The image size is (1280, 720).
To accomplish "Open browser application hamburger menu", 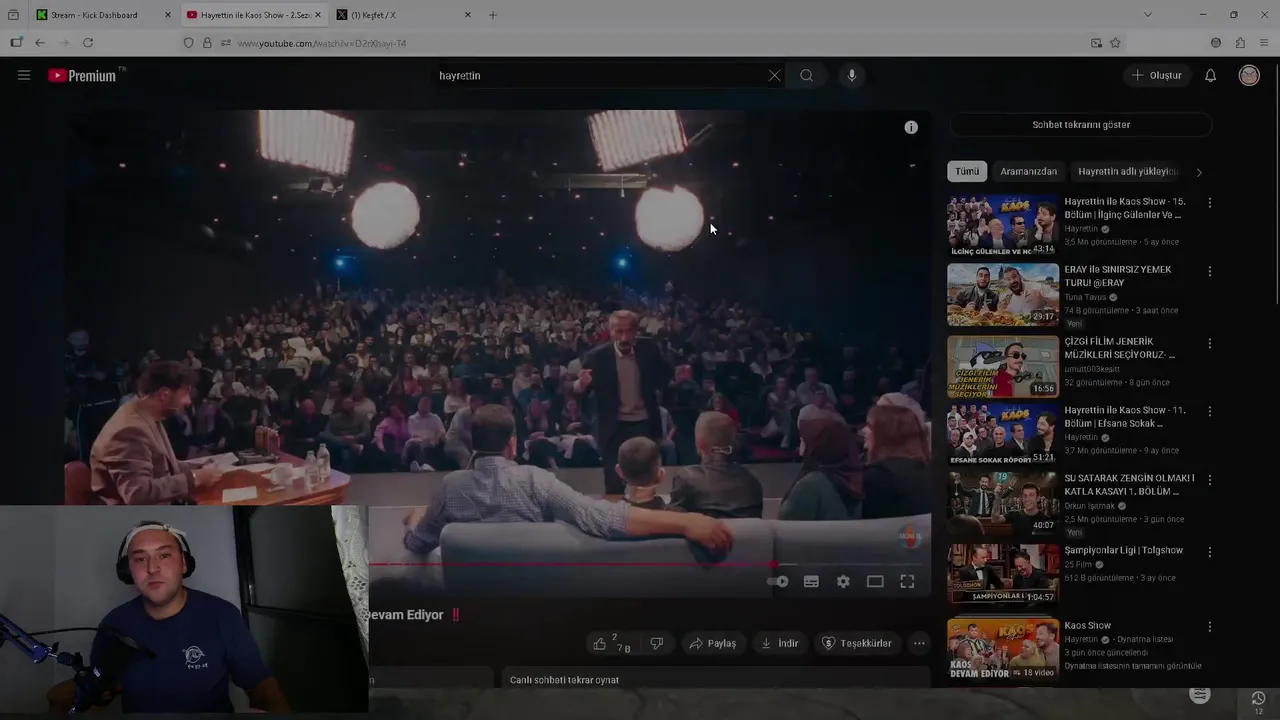I will point(1264,43).
